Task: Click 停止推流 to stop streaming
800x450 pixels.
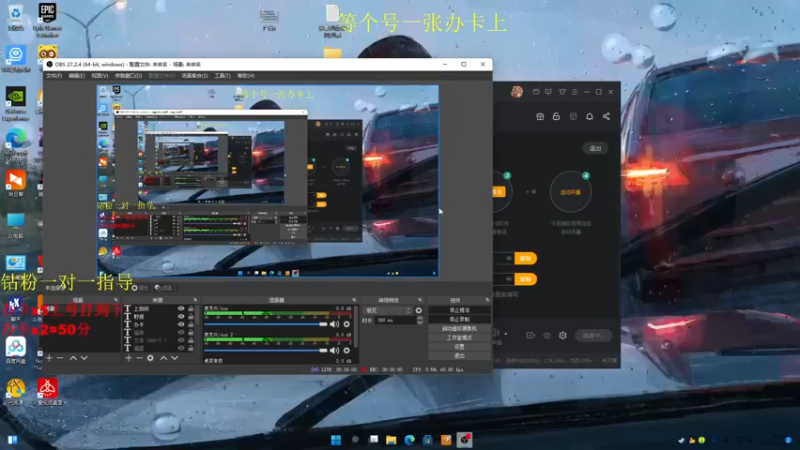Action: click(x=459, y=310)
